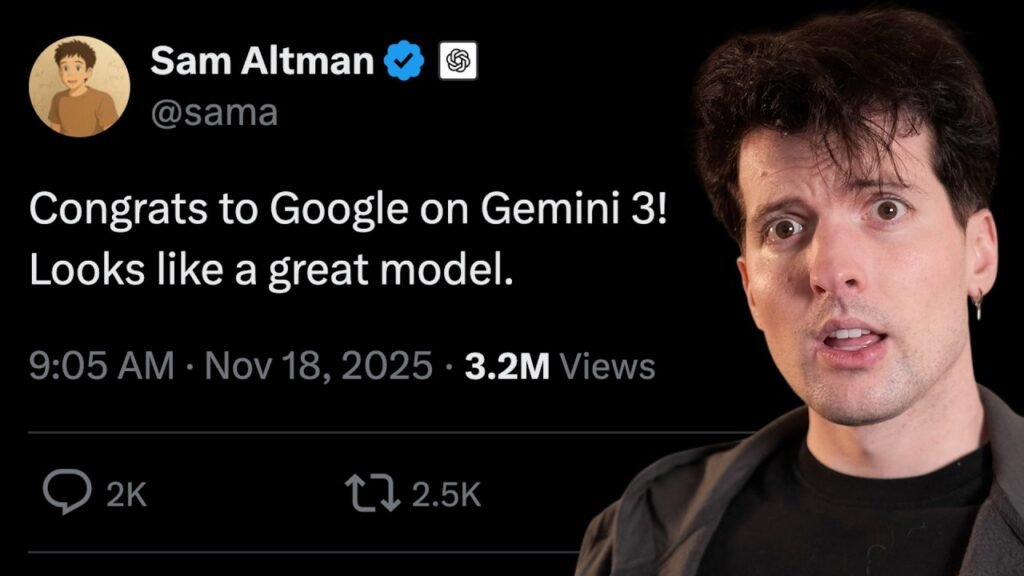Open the @sama handle
Screen dimensions: 1024x576
tap(214, 112)
